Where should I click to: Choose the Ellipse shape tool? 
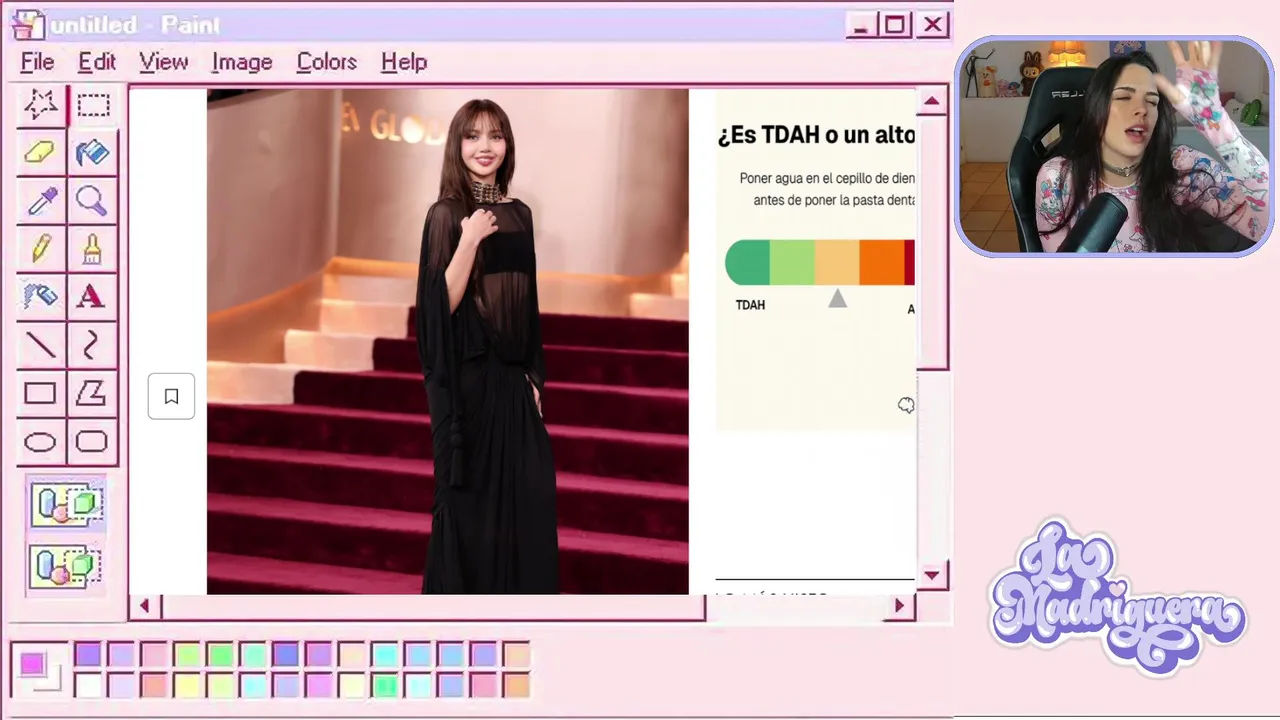click(41, 441)
